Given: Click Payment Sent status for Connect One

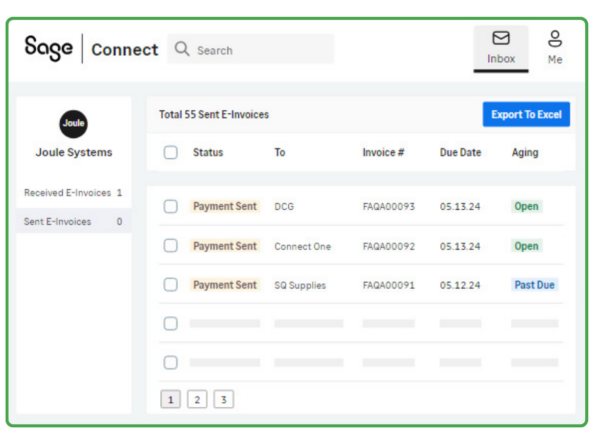Looking at the screenshot, I should [225, 246].
